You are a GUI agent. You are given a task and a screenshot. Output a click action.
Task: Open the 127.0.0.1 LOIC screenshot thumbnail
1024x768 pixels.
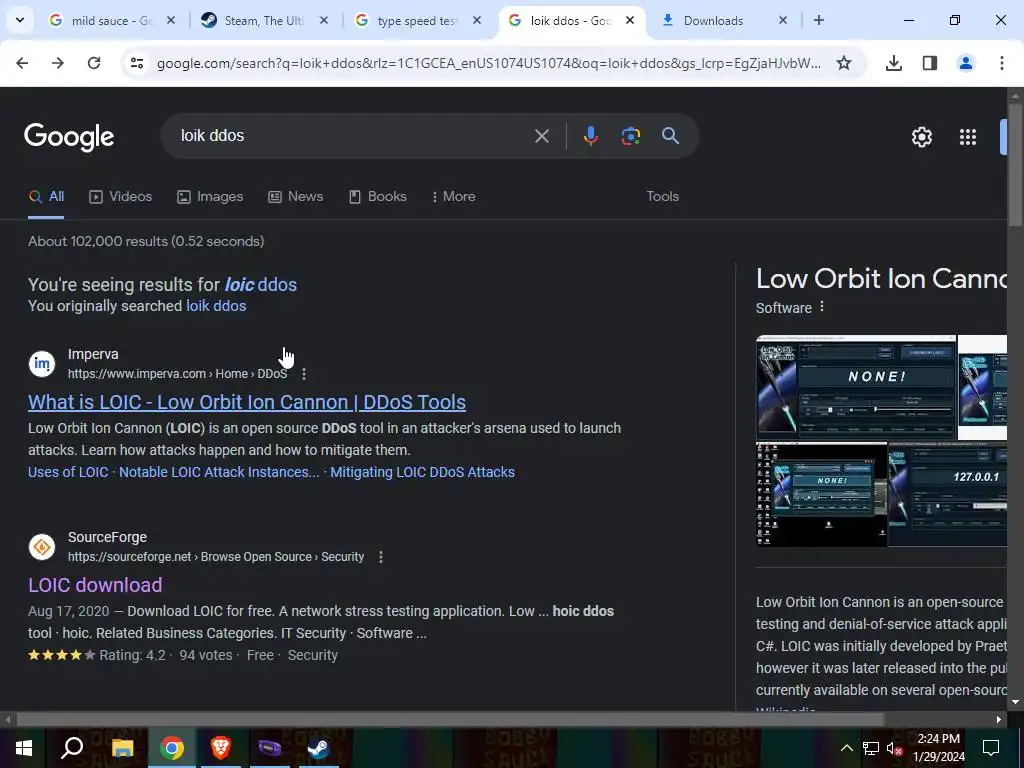(x=948, y=494)
